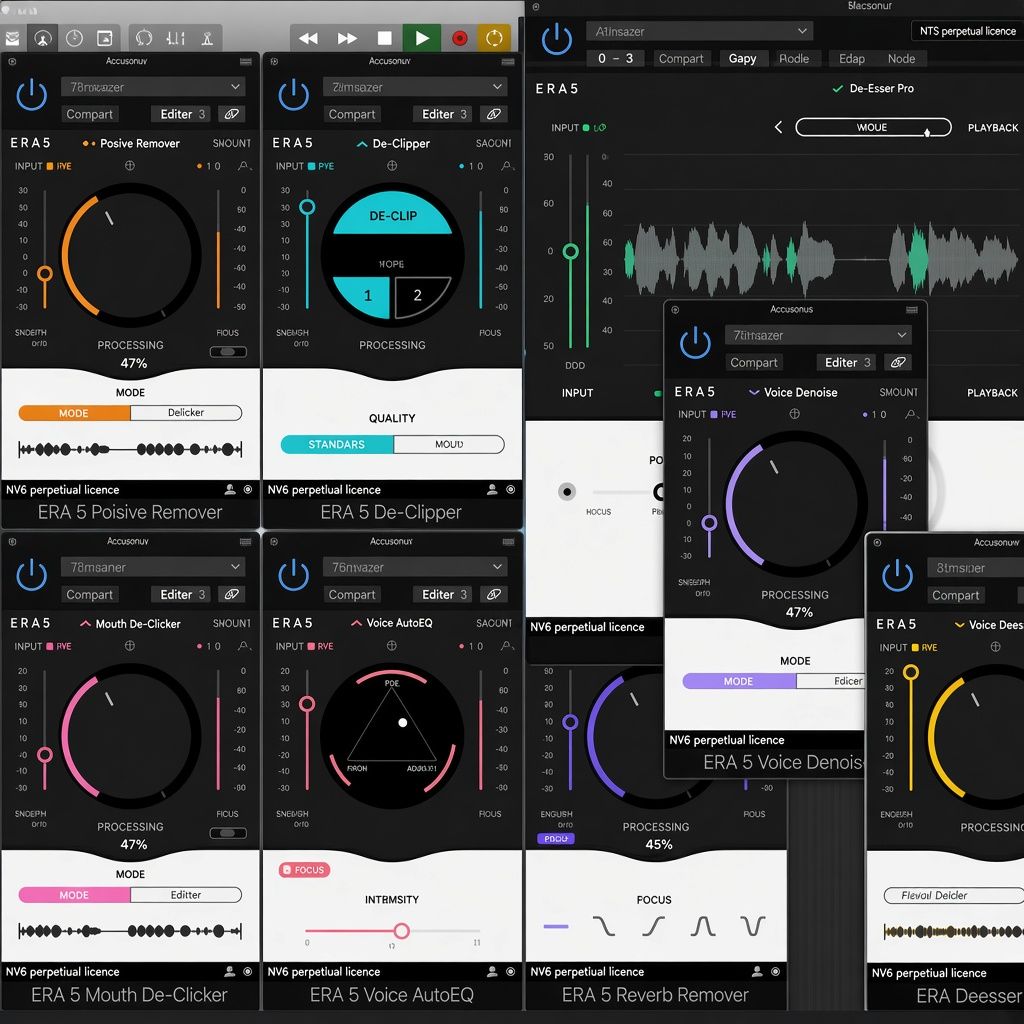Screen dimensions: 1024x1024
Task: Click the clock icon in the toolbar
Action: click(x=74, y=38)
